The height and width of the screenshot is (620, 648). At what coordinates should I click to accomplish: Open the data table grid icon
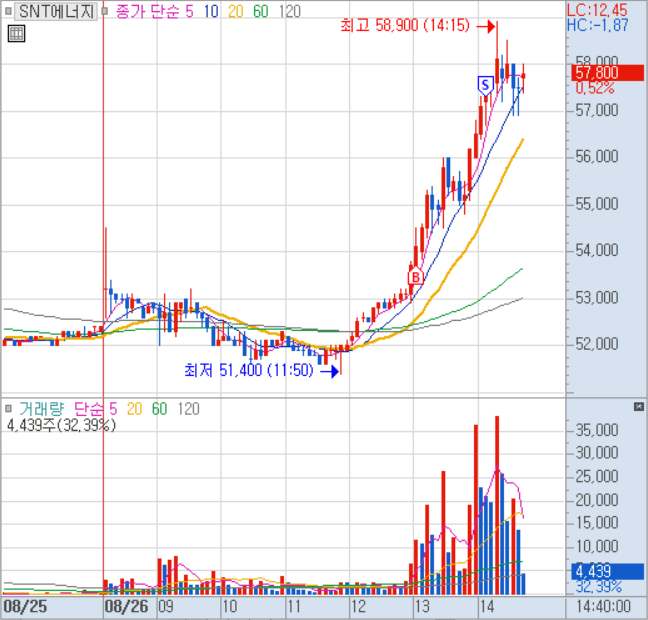[15, 34]
